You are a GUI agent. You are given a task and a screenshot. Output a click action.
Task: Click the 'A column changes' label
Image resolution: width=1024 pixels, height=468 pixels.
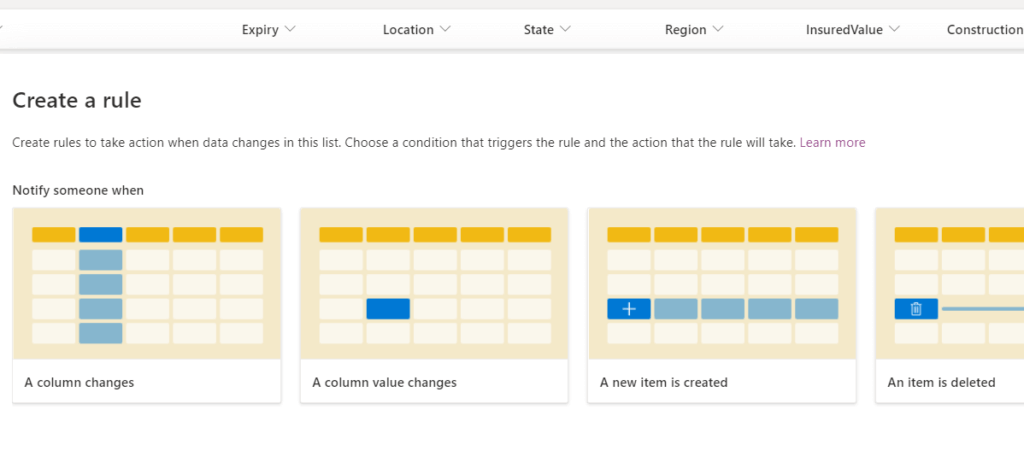point(79,382)
